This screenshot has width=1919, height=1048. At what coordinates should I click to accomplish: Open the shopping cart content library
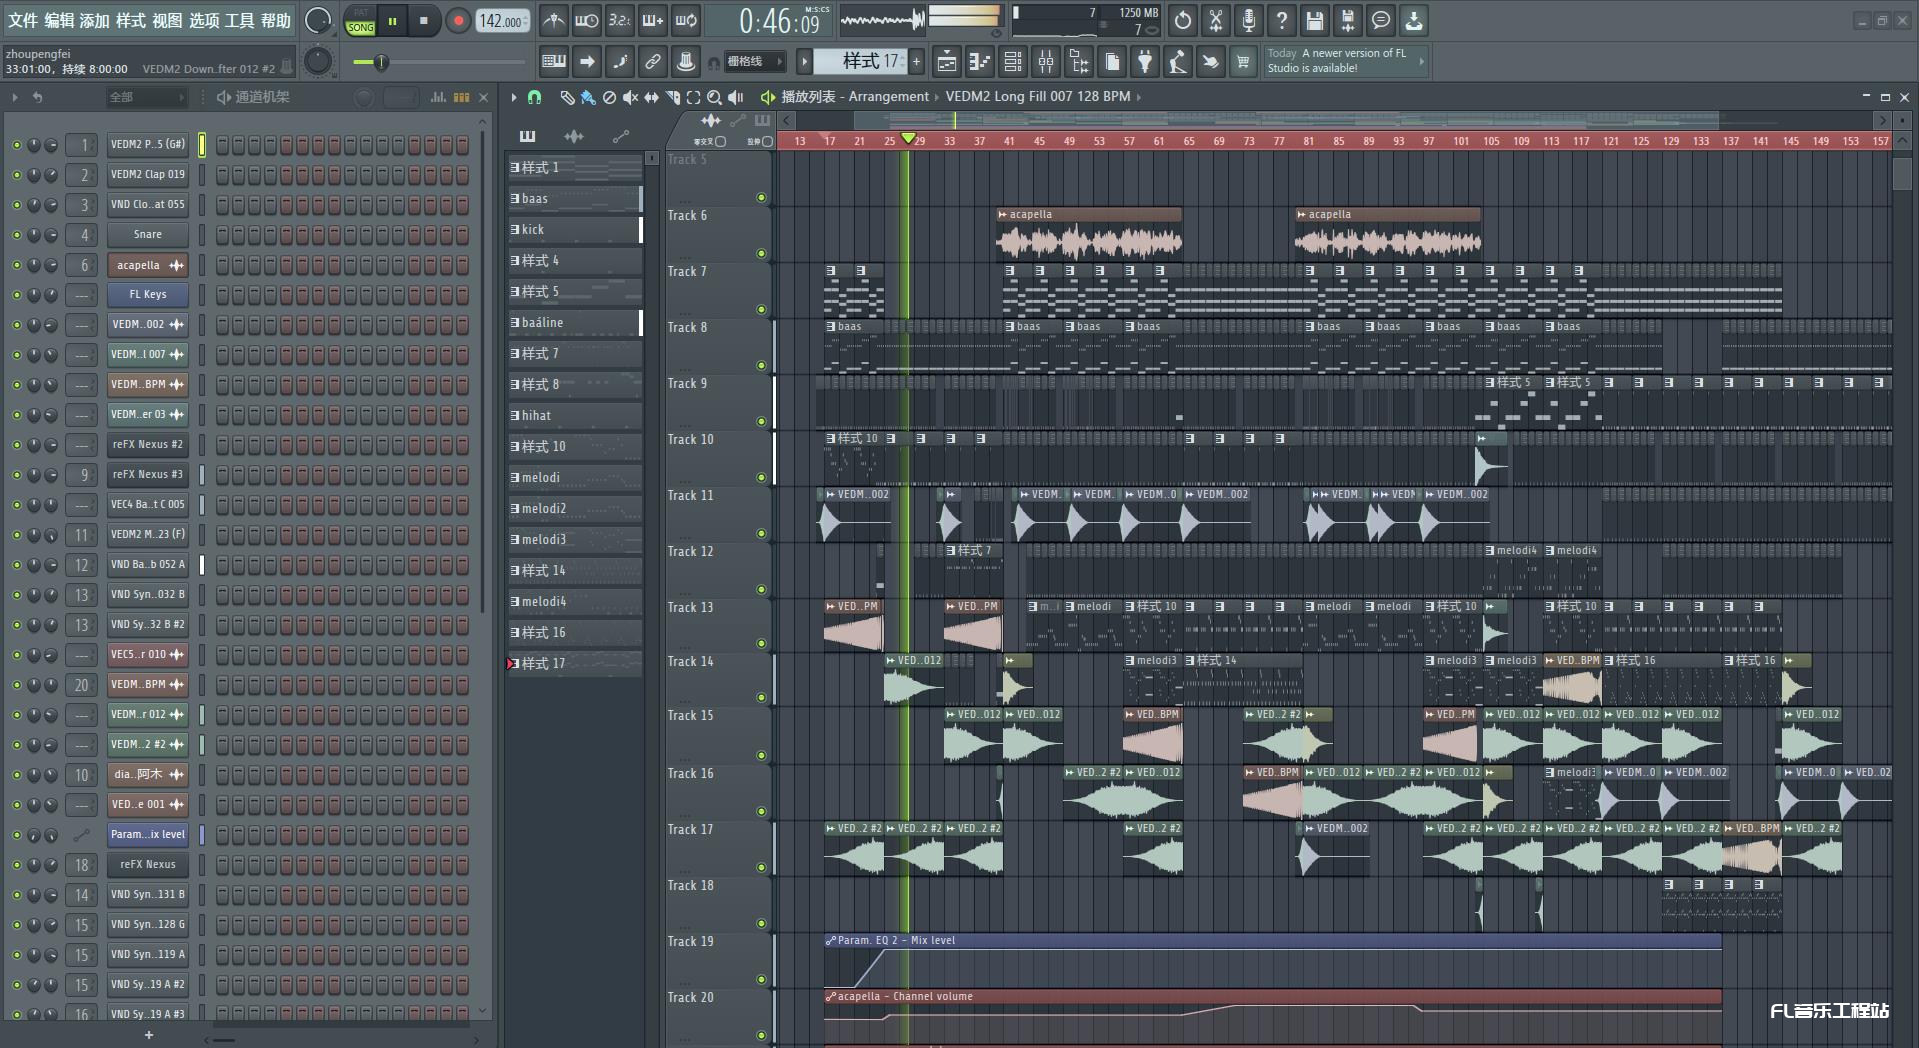1243,62
